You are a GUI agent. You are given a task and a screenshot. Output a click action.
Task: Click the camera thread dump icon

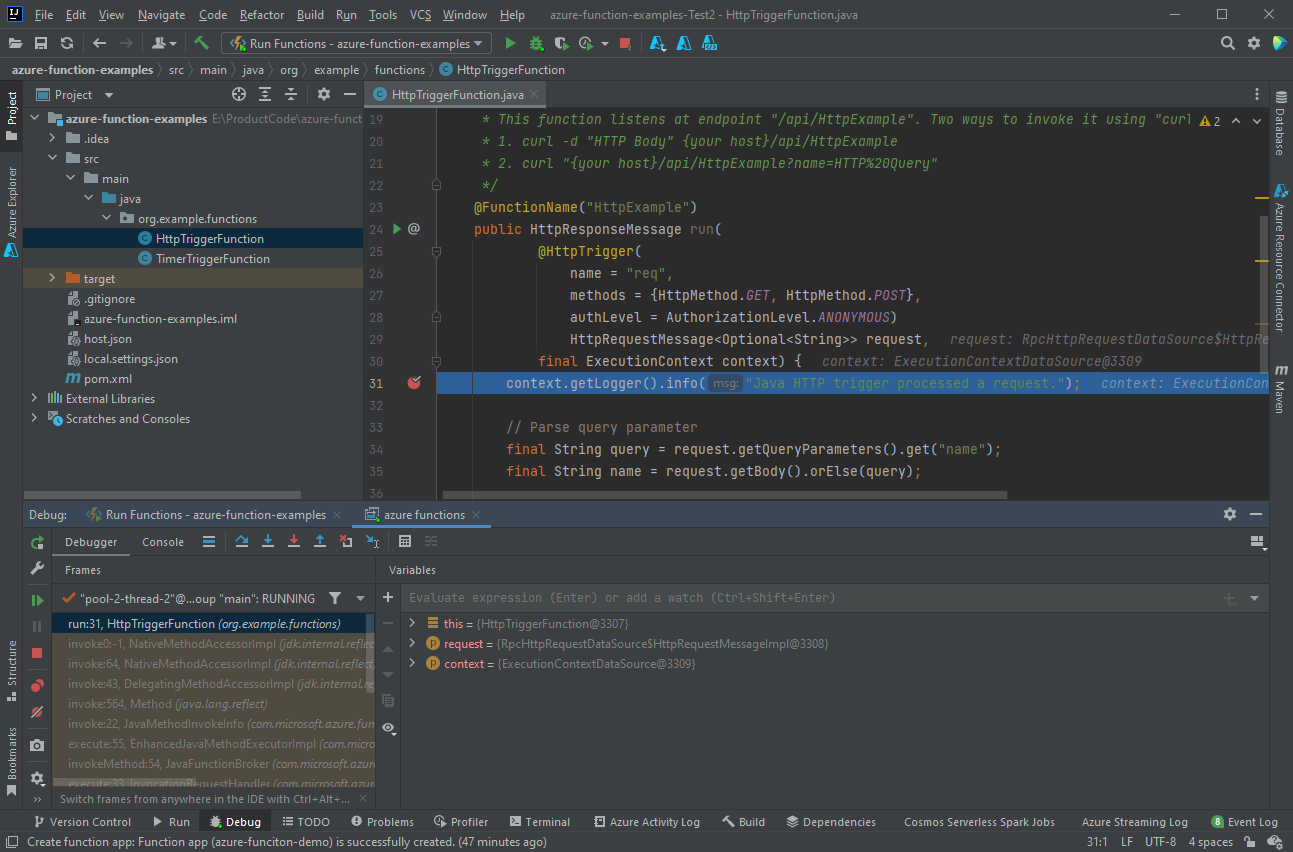tap(37, 745)
